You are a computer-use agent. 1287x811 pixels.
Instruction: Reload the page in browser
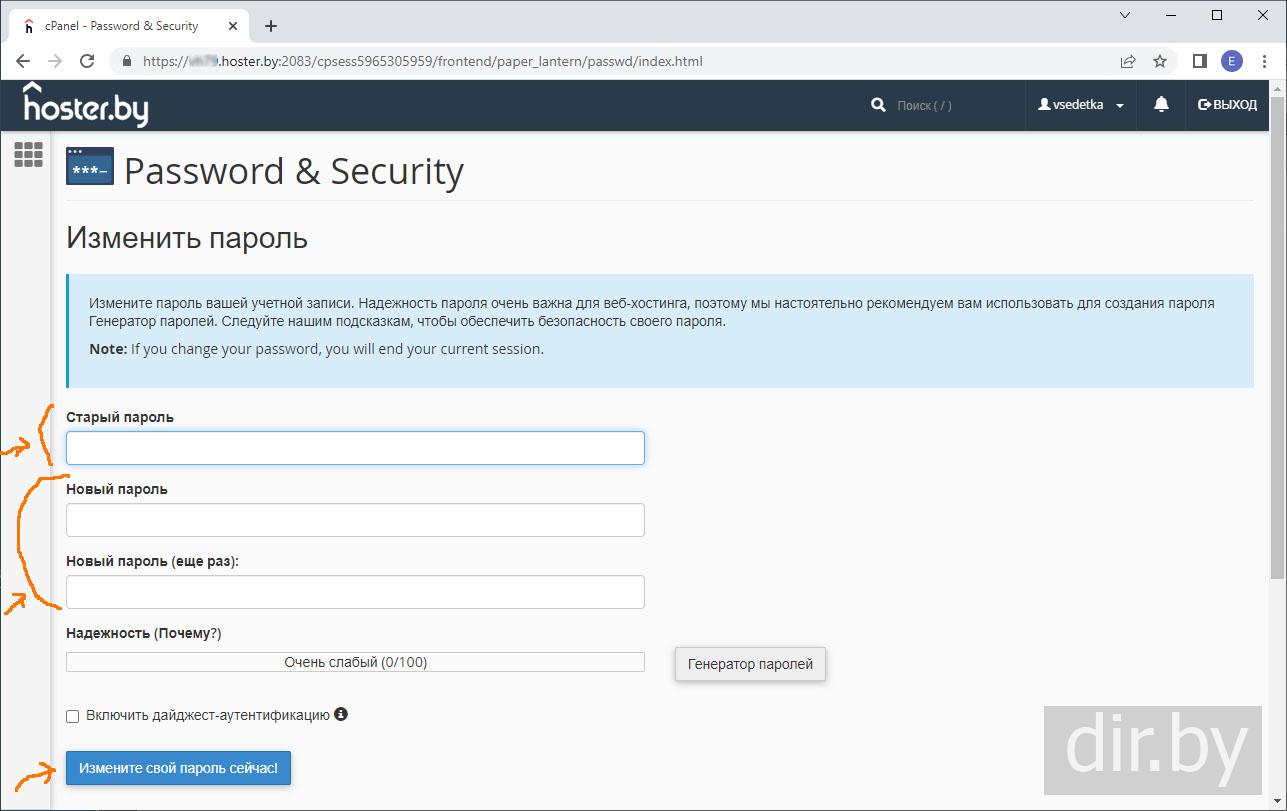[87, 61]
